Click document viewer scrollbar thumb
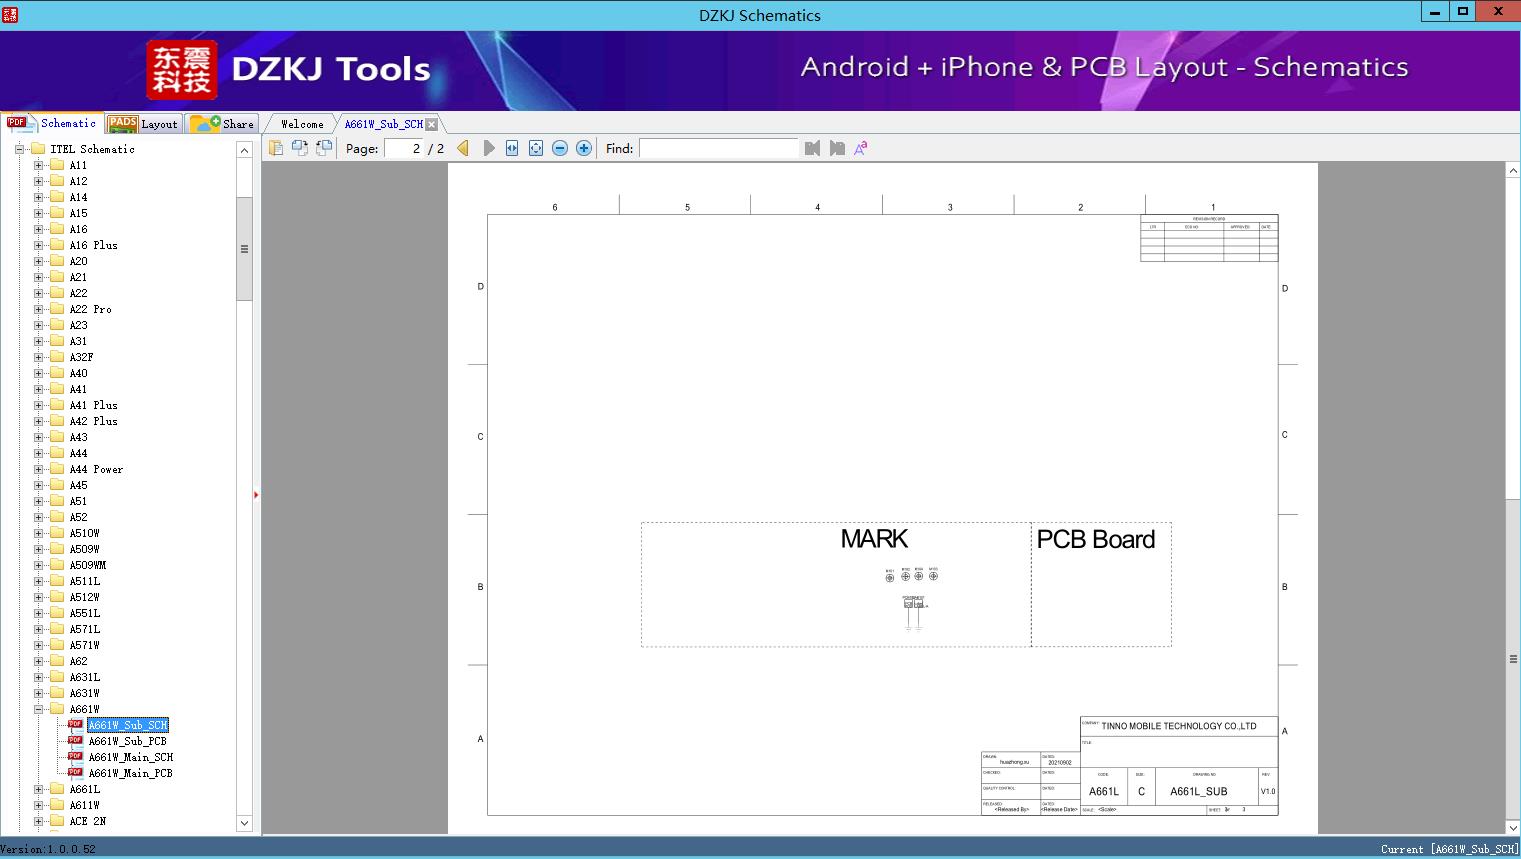1521x859 pixels. pyautogui.click(x=1513, y=660)
